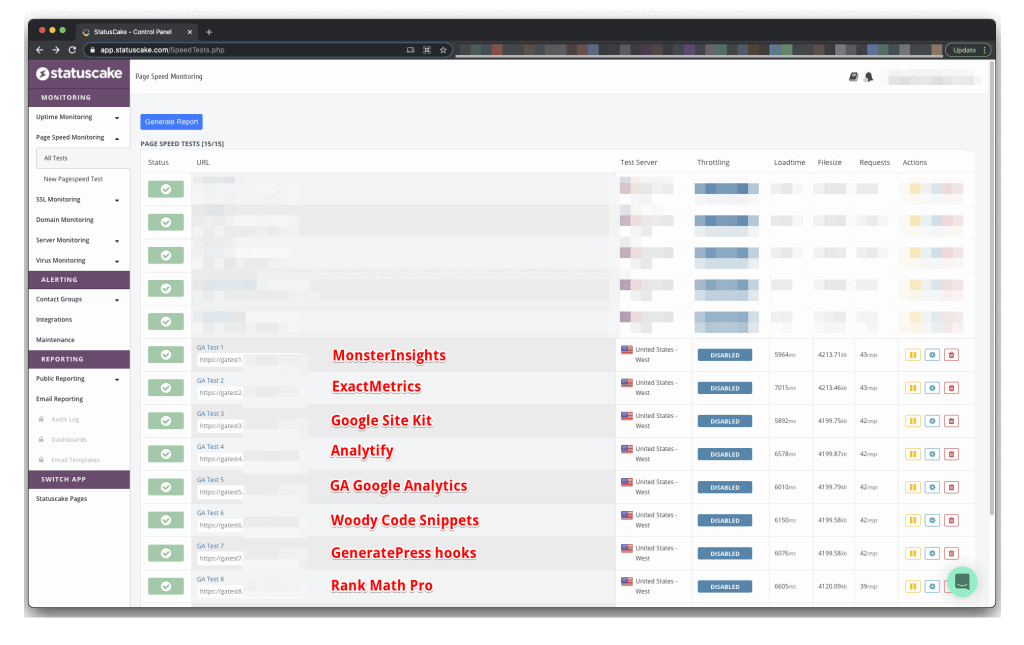
Task: Open the GA Test 8 link
Action: coord(210,579)
